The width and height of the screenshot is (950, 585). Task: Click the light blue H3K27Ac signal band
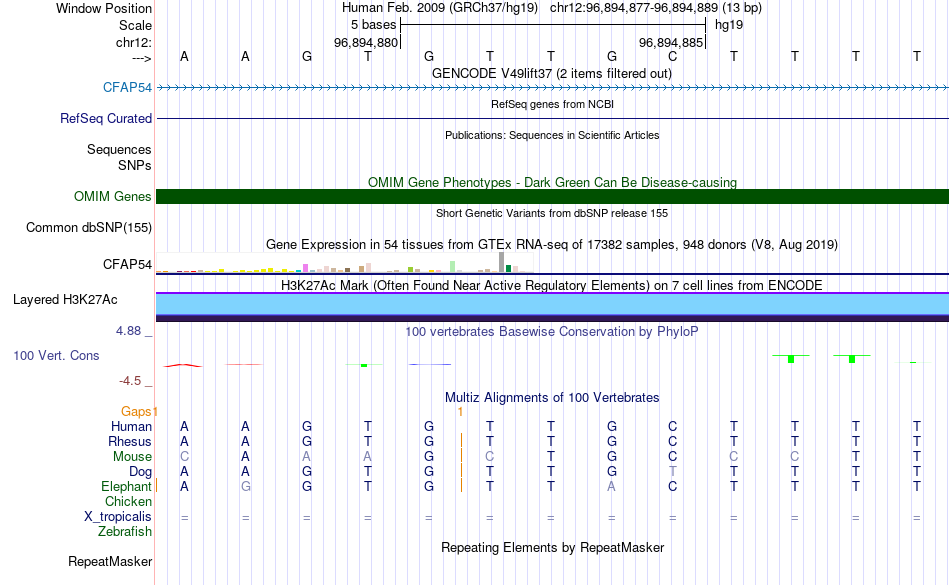pyautogui.click(x=553, y=305)
